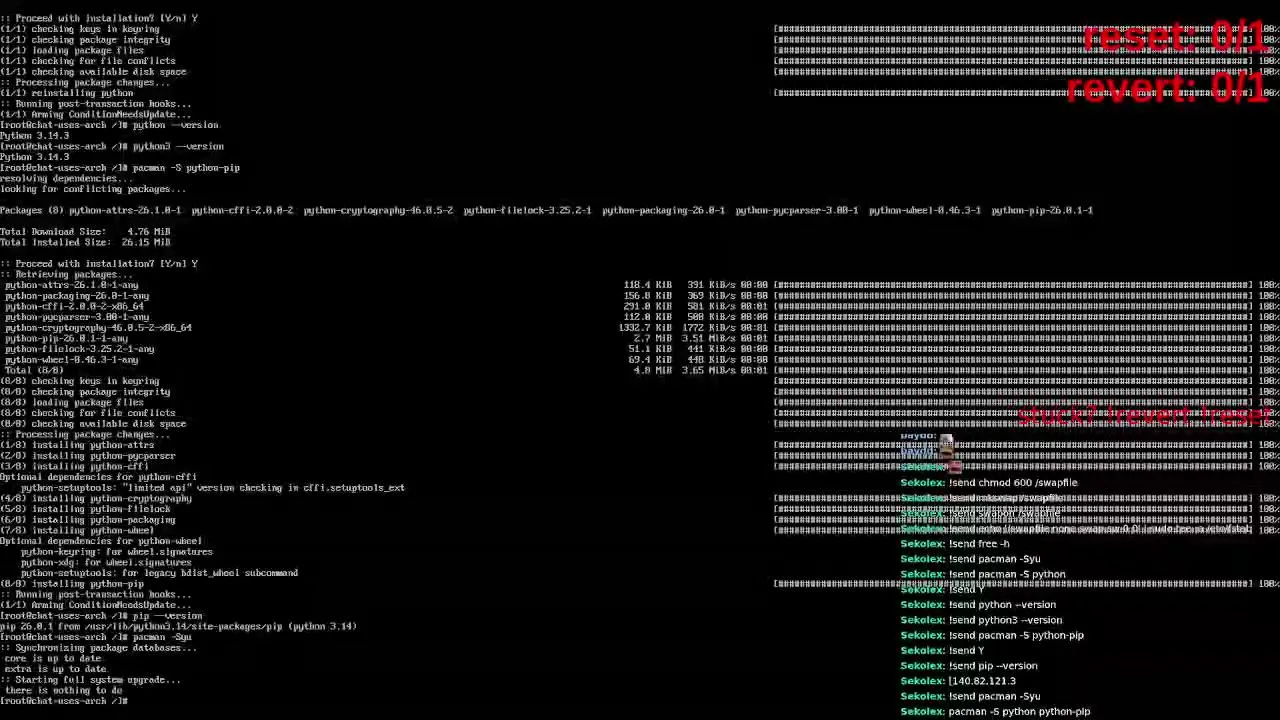The height and width of the screenshot is (720, 1280).
Task: Click terminal line '(1/1) reinstalling python'
Action: click(66, 93)
